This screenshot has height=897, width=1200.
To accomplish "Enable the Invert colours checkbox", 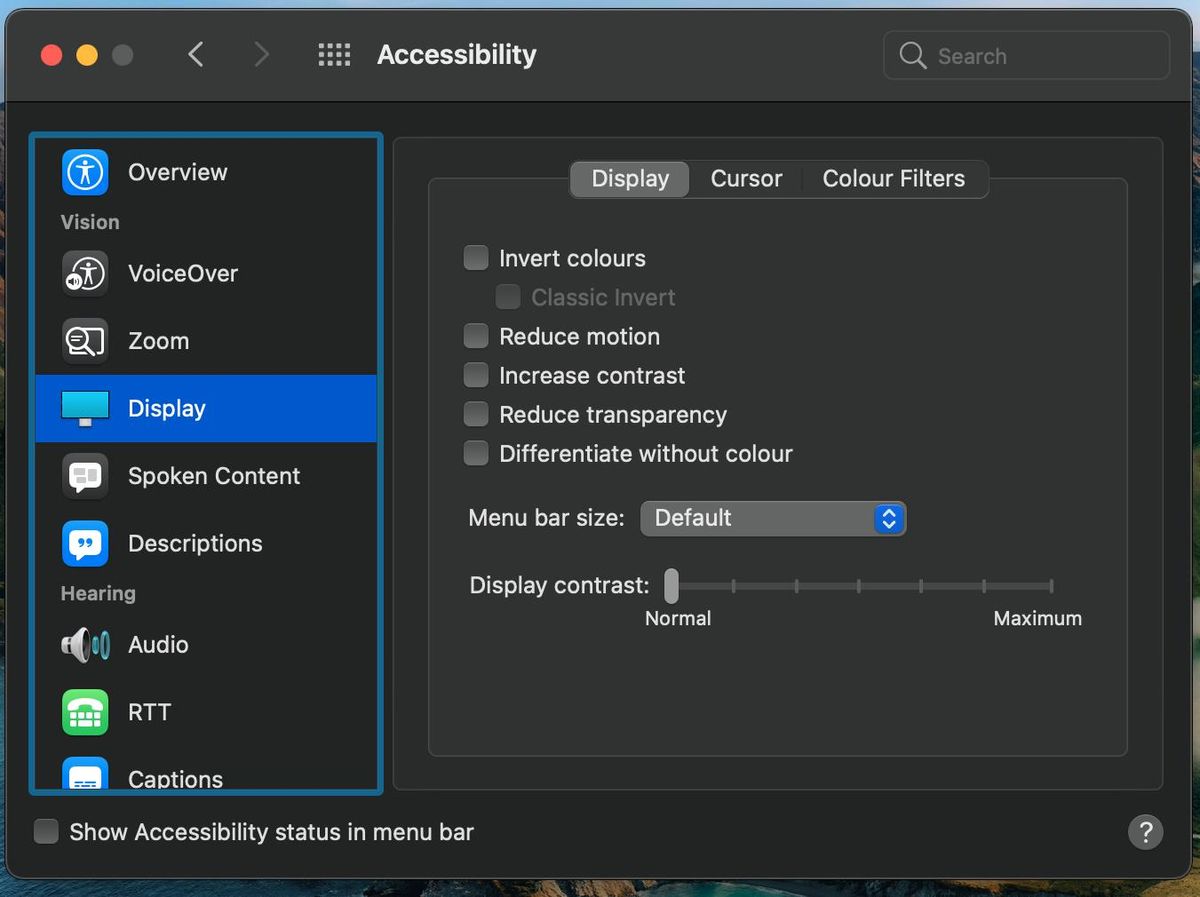I will pos(476,257).
